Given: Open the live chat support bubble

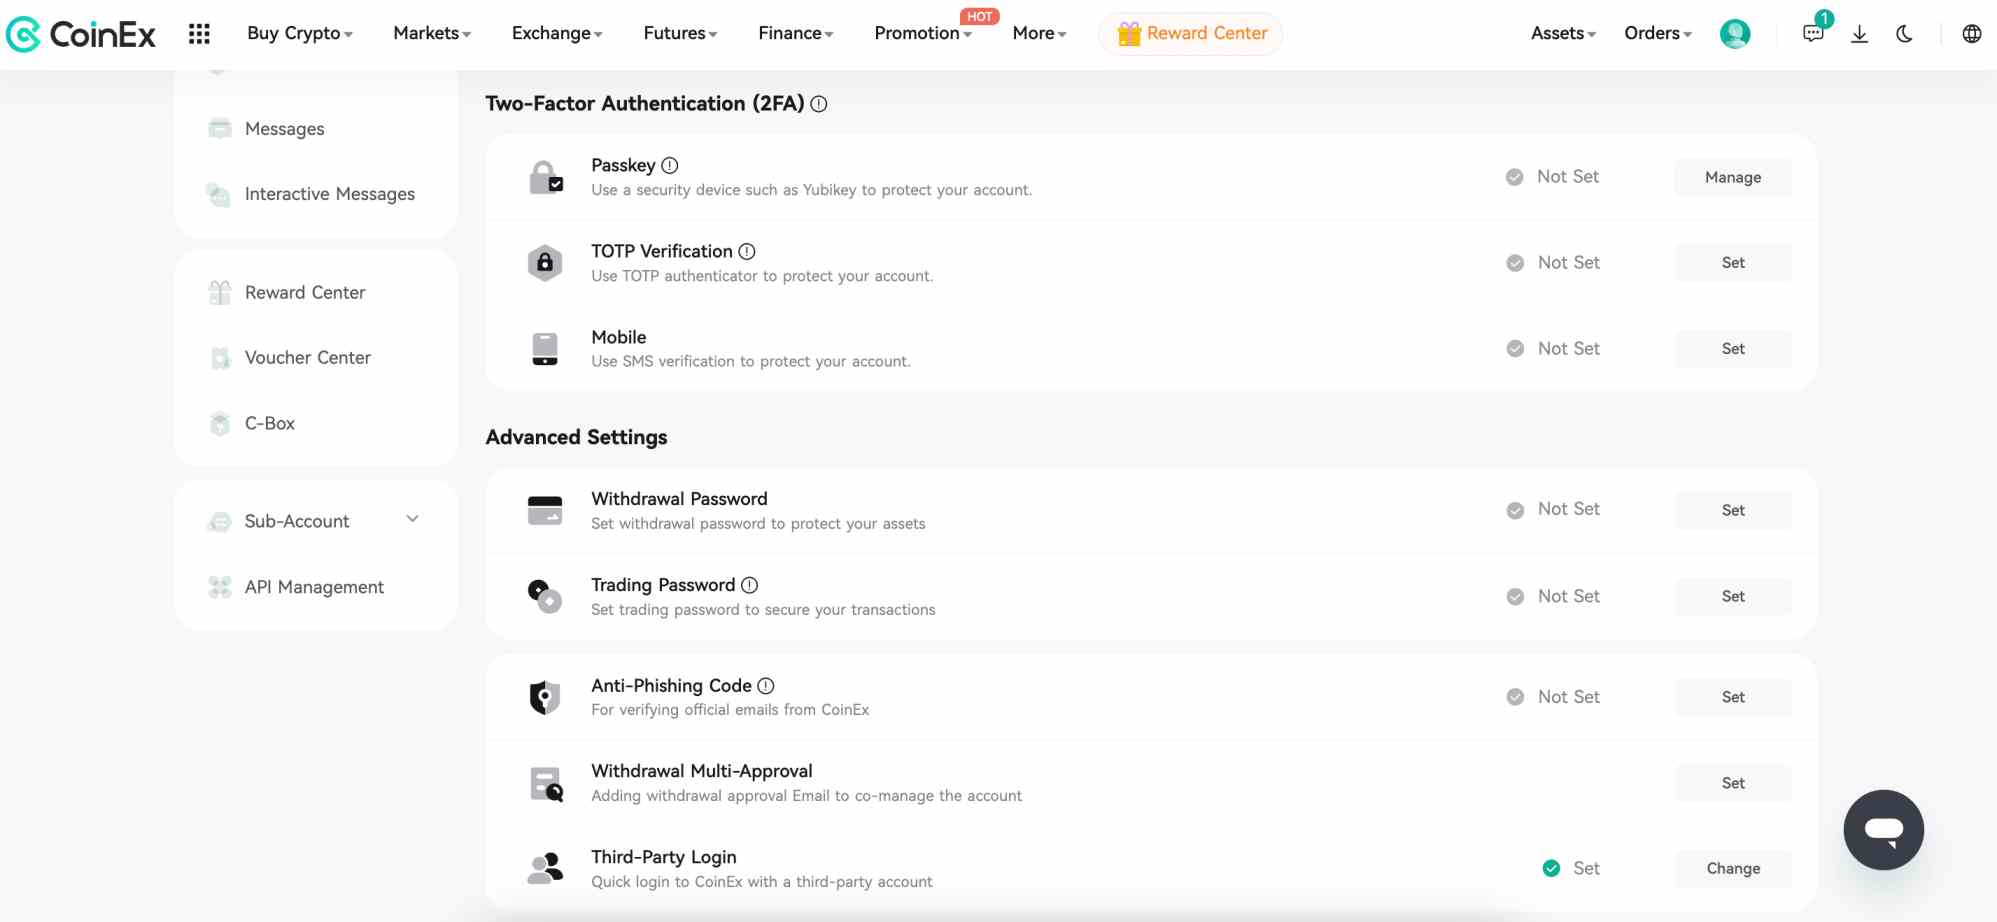Looking at the screenshot, I should coord(1883,830).
